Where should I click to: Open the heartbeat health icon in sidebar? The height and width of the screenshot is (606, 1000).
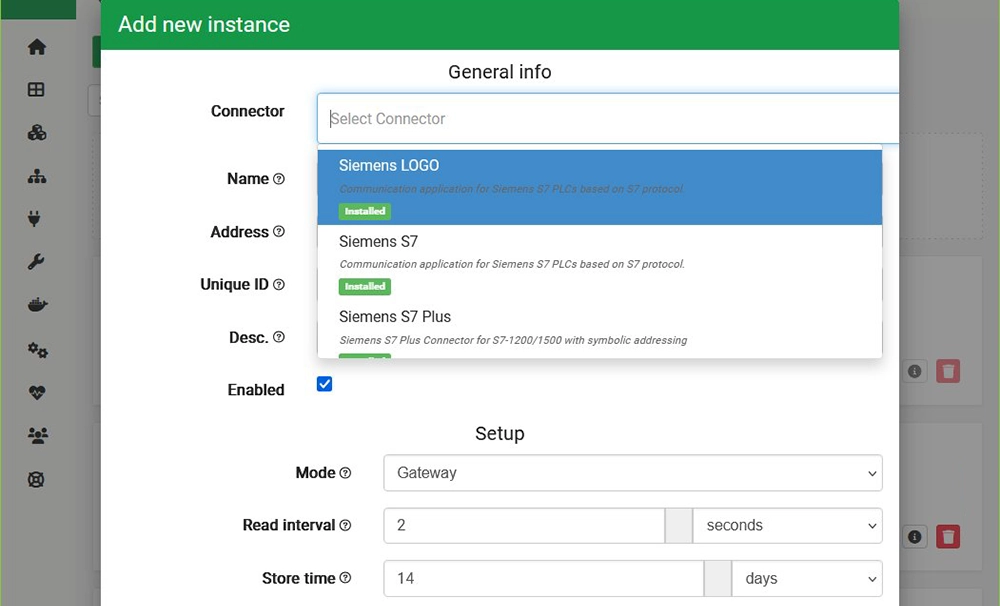[x=37, y=392]
